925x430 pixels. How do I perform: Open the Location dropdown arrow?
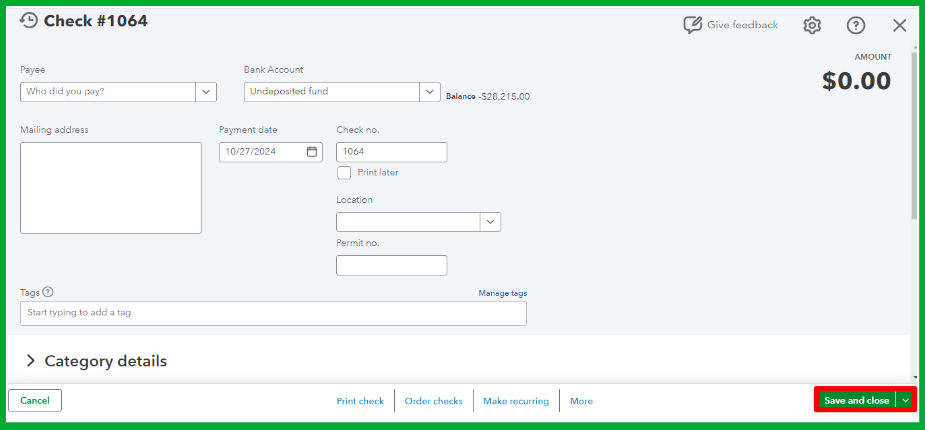click(x=490, y=222)
